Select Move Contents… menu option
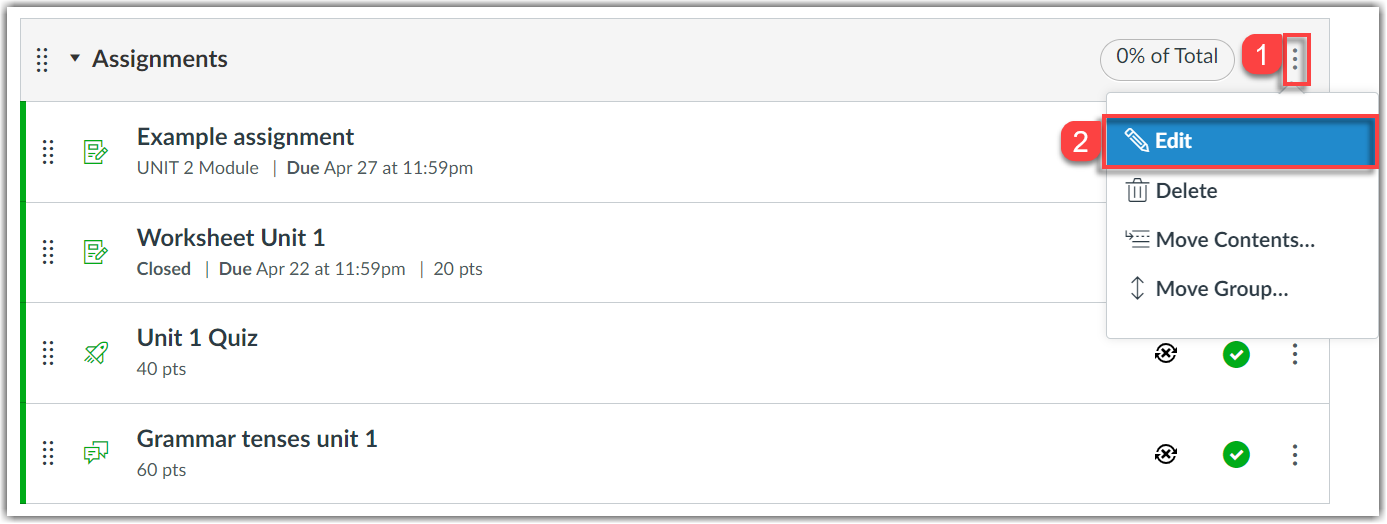1387x524 pixels. point(1234,239)
